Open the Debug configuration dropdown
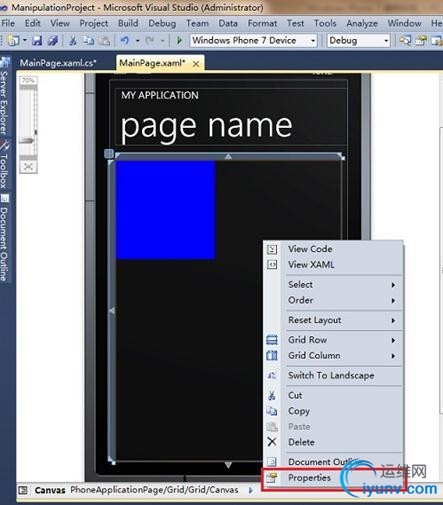Screen dimensions: 443x505 click(358, 41)
